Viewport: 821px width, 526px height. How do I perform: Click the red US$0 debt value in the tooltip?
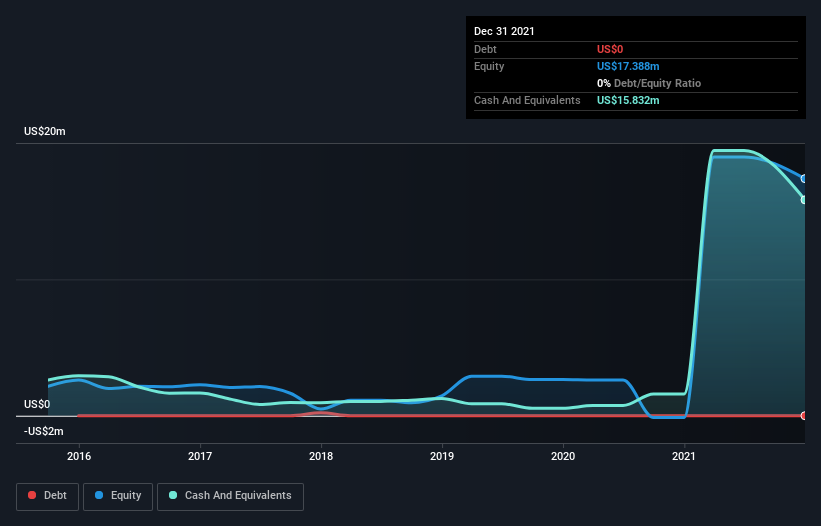pyautogui.click(x=610, y=49)
